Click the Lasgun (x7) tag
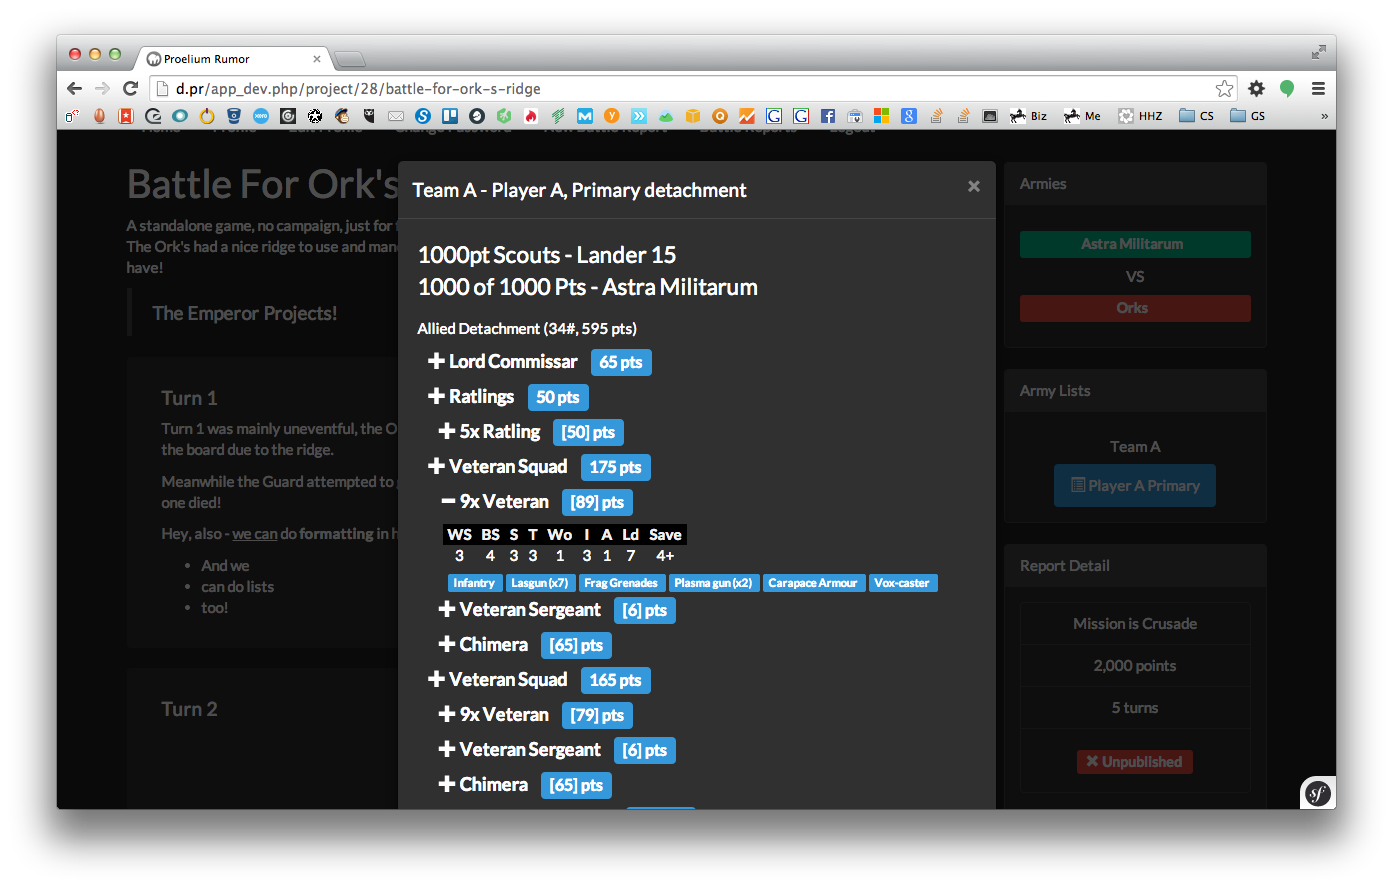The image size is (1393, 888). coord(539,583)
